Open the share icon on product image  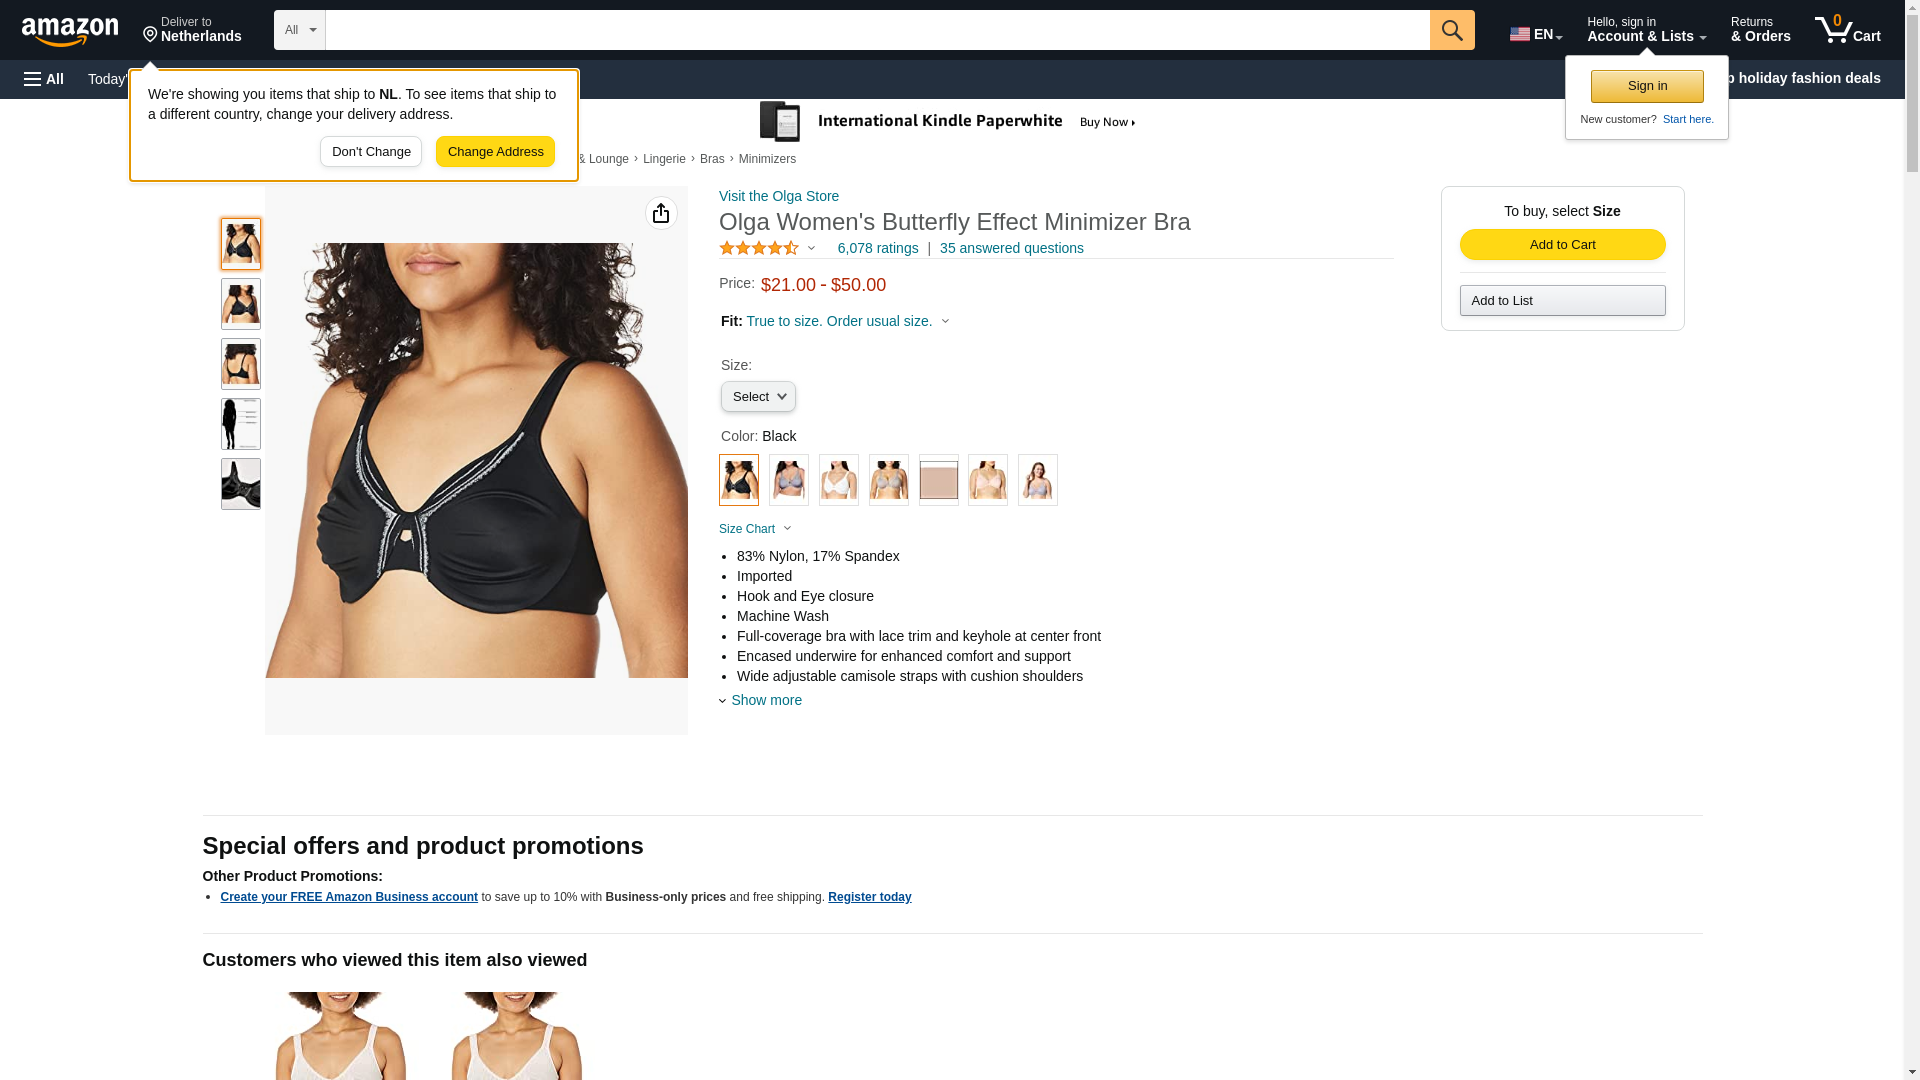(661, 213)
